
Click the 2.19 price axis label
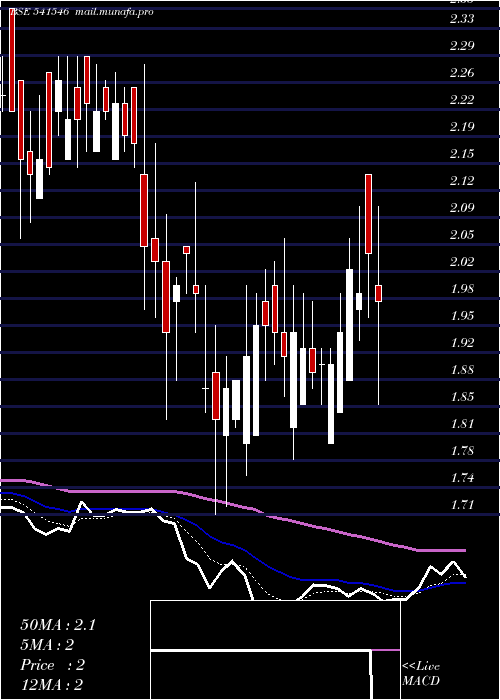click(x=462, y=127)
